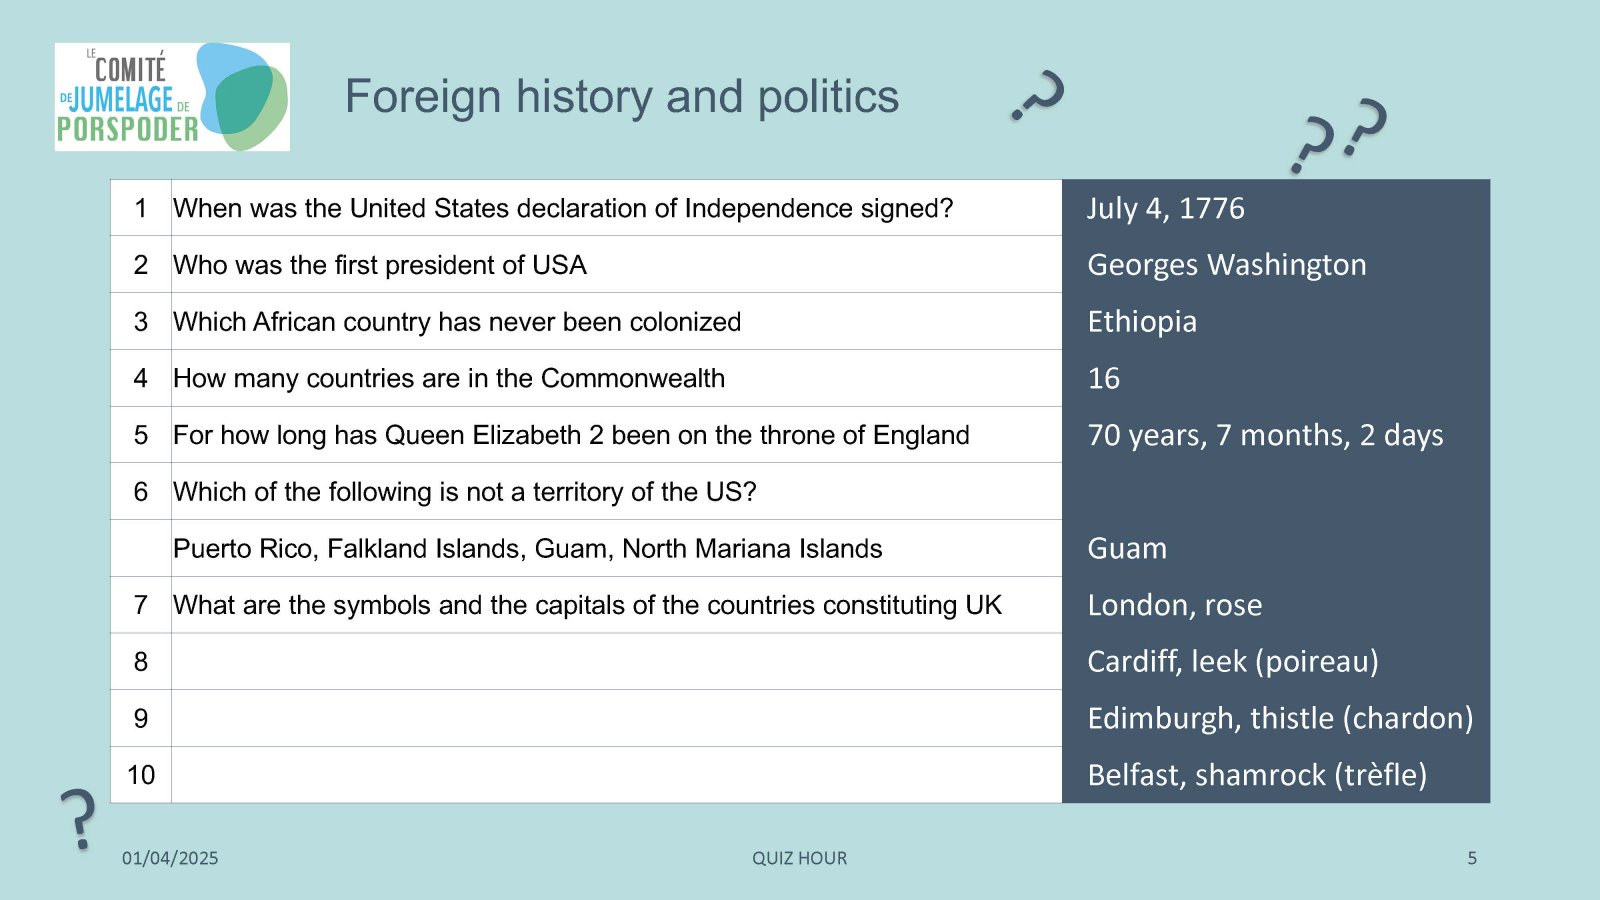Click the question about Queen Elizabeth 2
Viewport: 1600px width, 900px height.
[571, 435]
